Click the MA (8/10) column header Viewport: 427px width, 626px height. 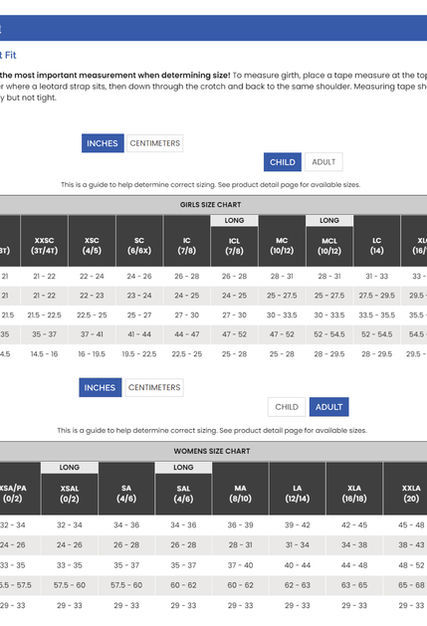pos(240,488)
